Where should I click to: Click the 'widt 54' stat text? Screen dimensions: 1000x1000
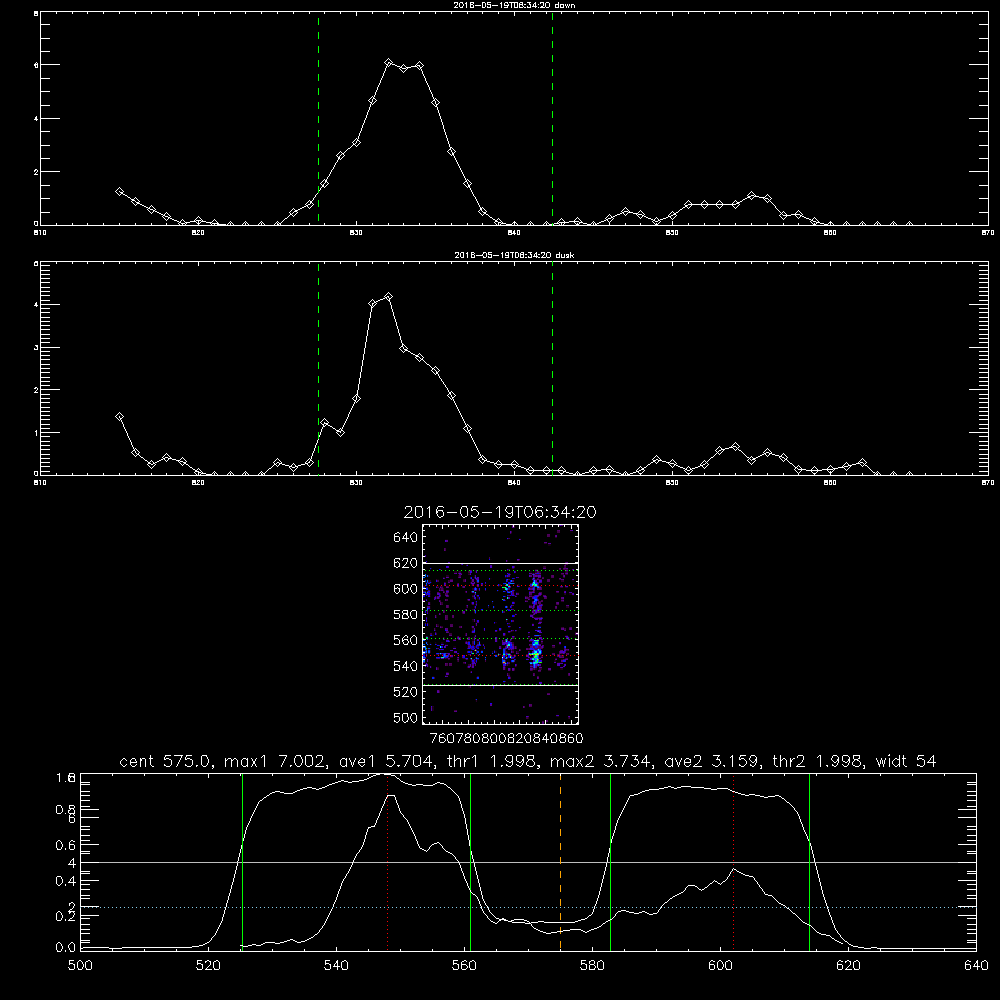906,761
